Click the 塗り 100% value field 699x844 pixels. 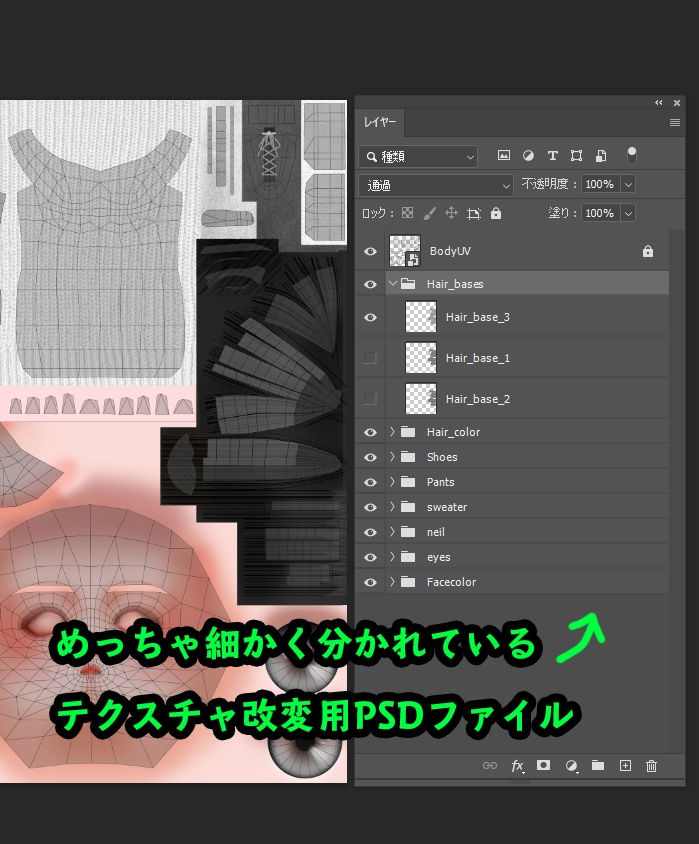(x=600, y=213)
